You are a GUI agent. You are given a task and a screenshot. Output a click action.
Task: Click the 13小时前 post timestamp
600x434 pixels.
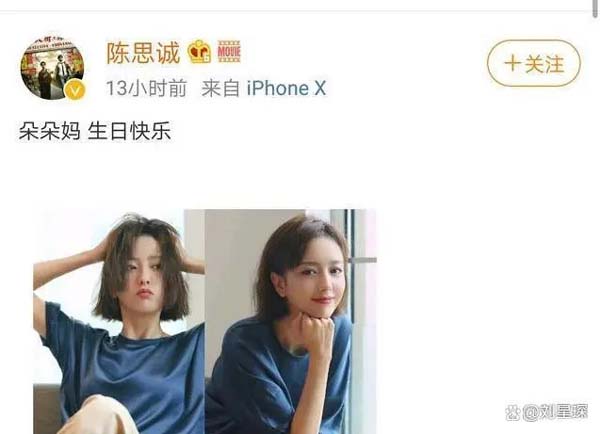(x=146, y=88)
